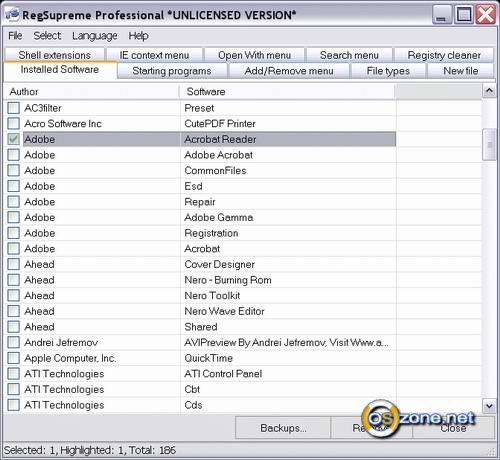
Task: Go to Search menu tab
Action: [349, 55]
